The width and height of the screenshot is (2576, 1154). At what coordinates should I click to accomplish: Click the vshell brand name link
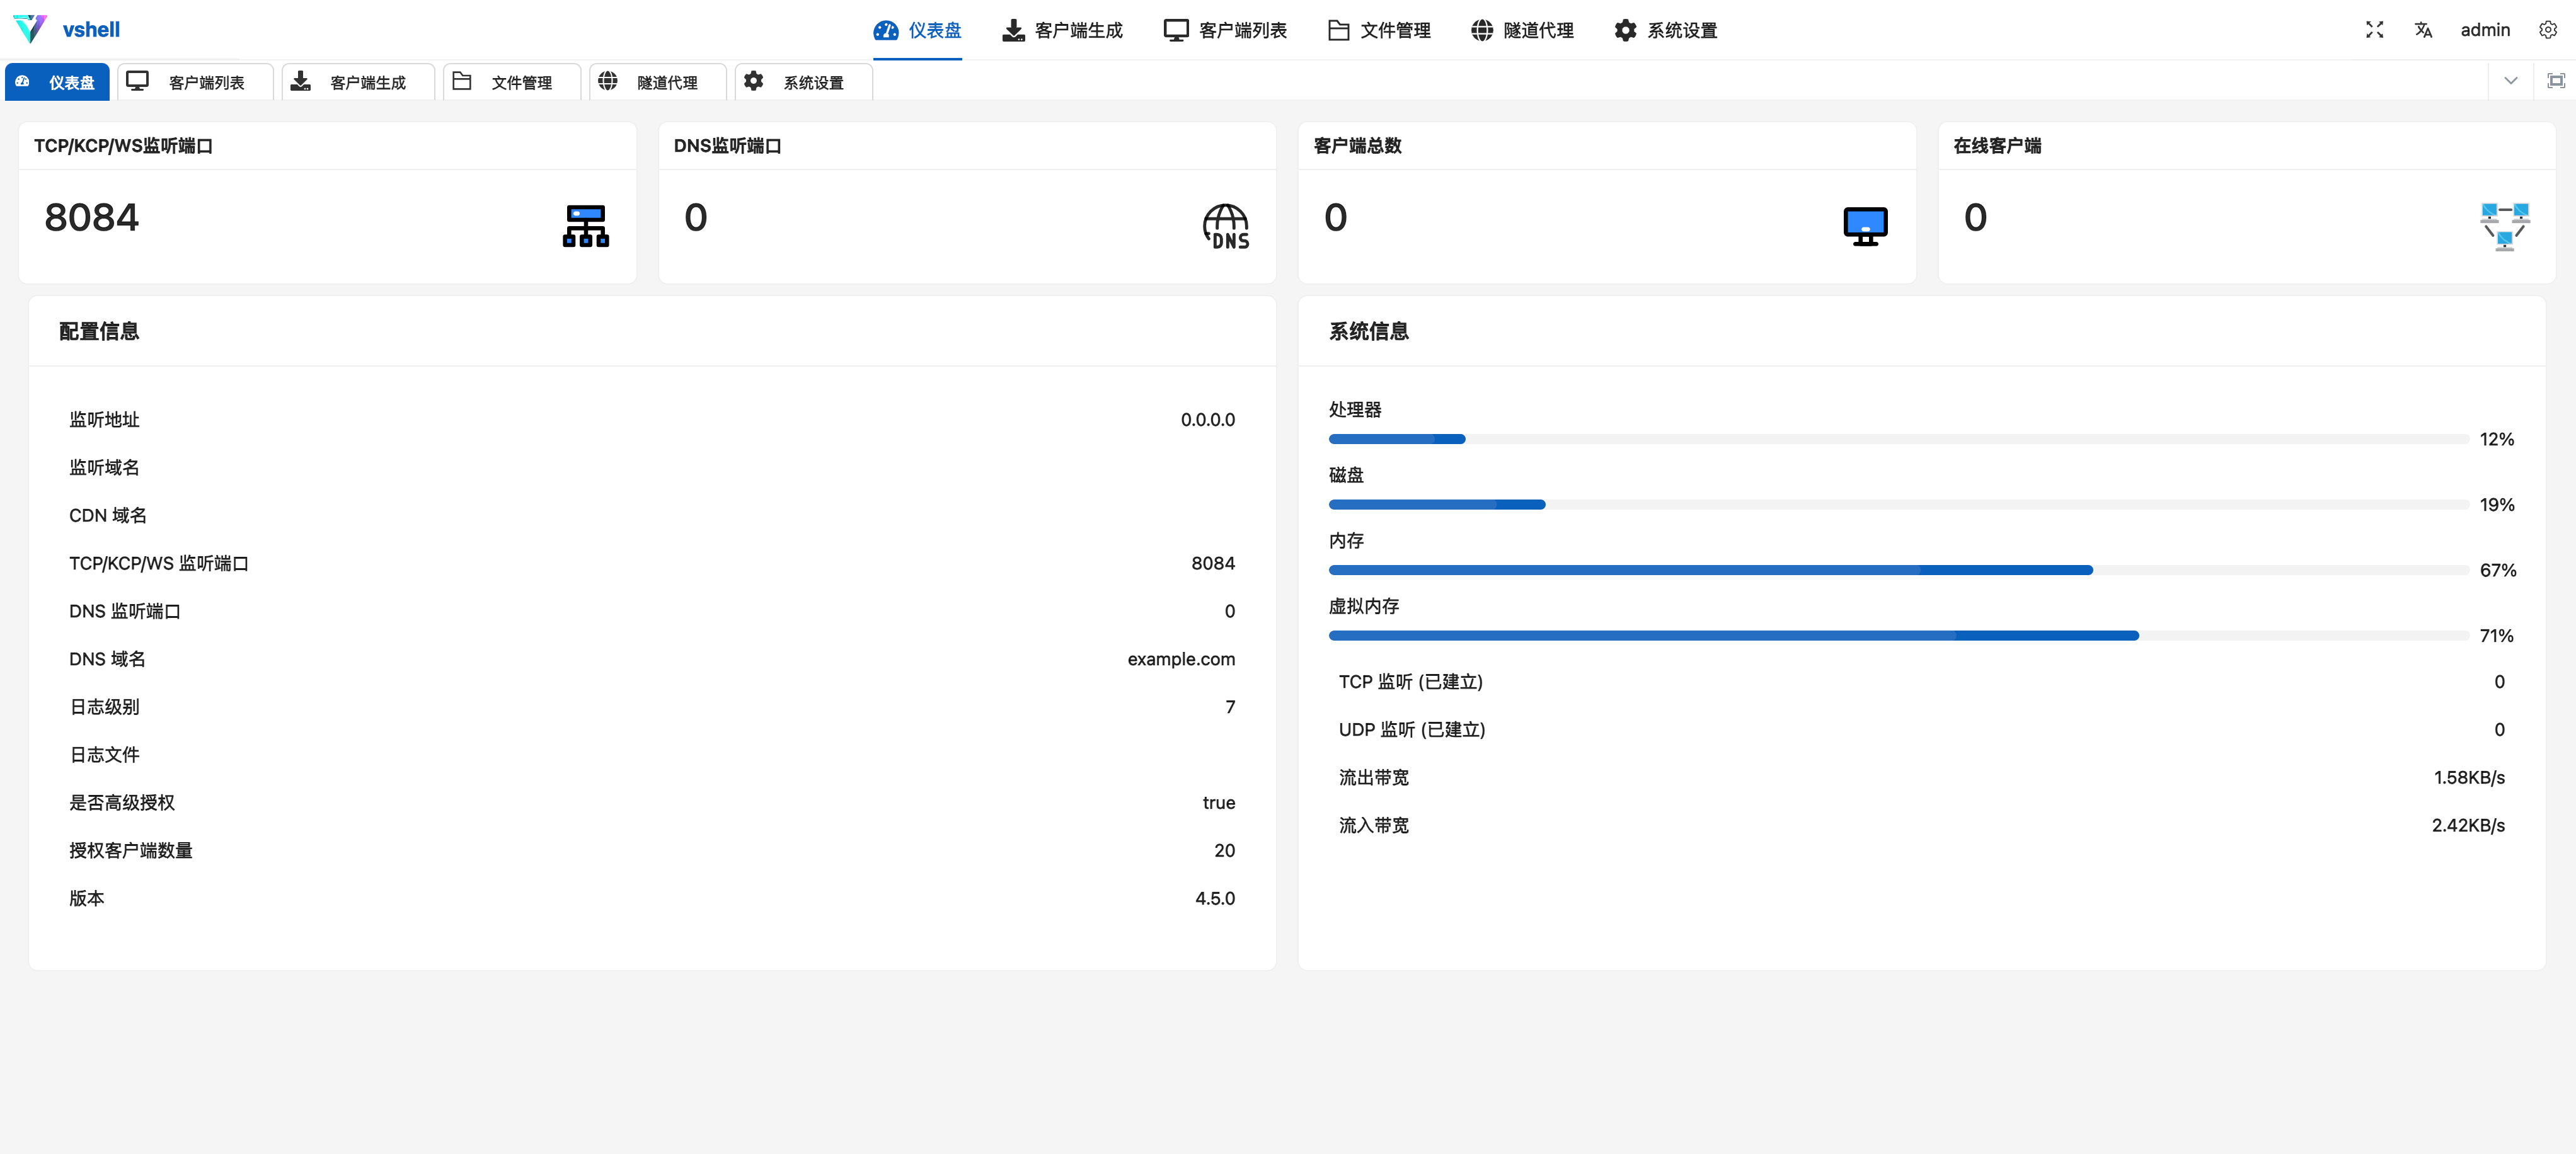click(x=91, y=30)
